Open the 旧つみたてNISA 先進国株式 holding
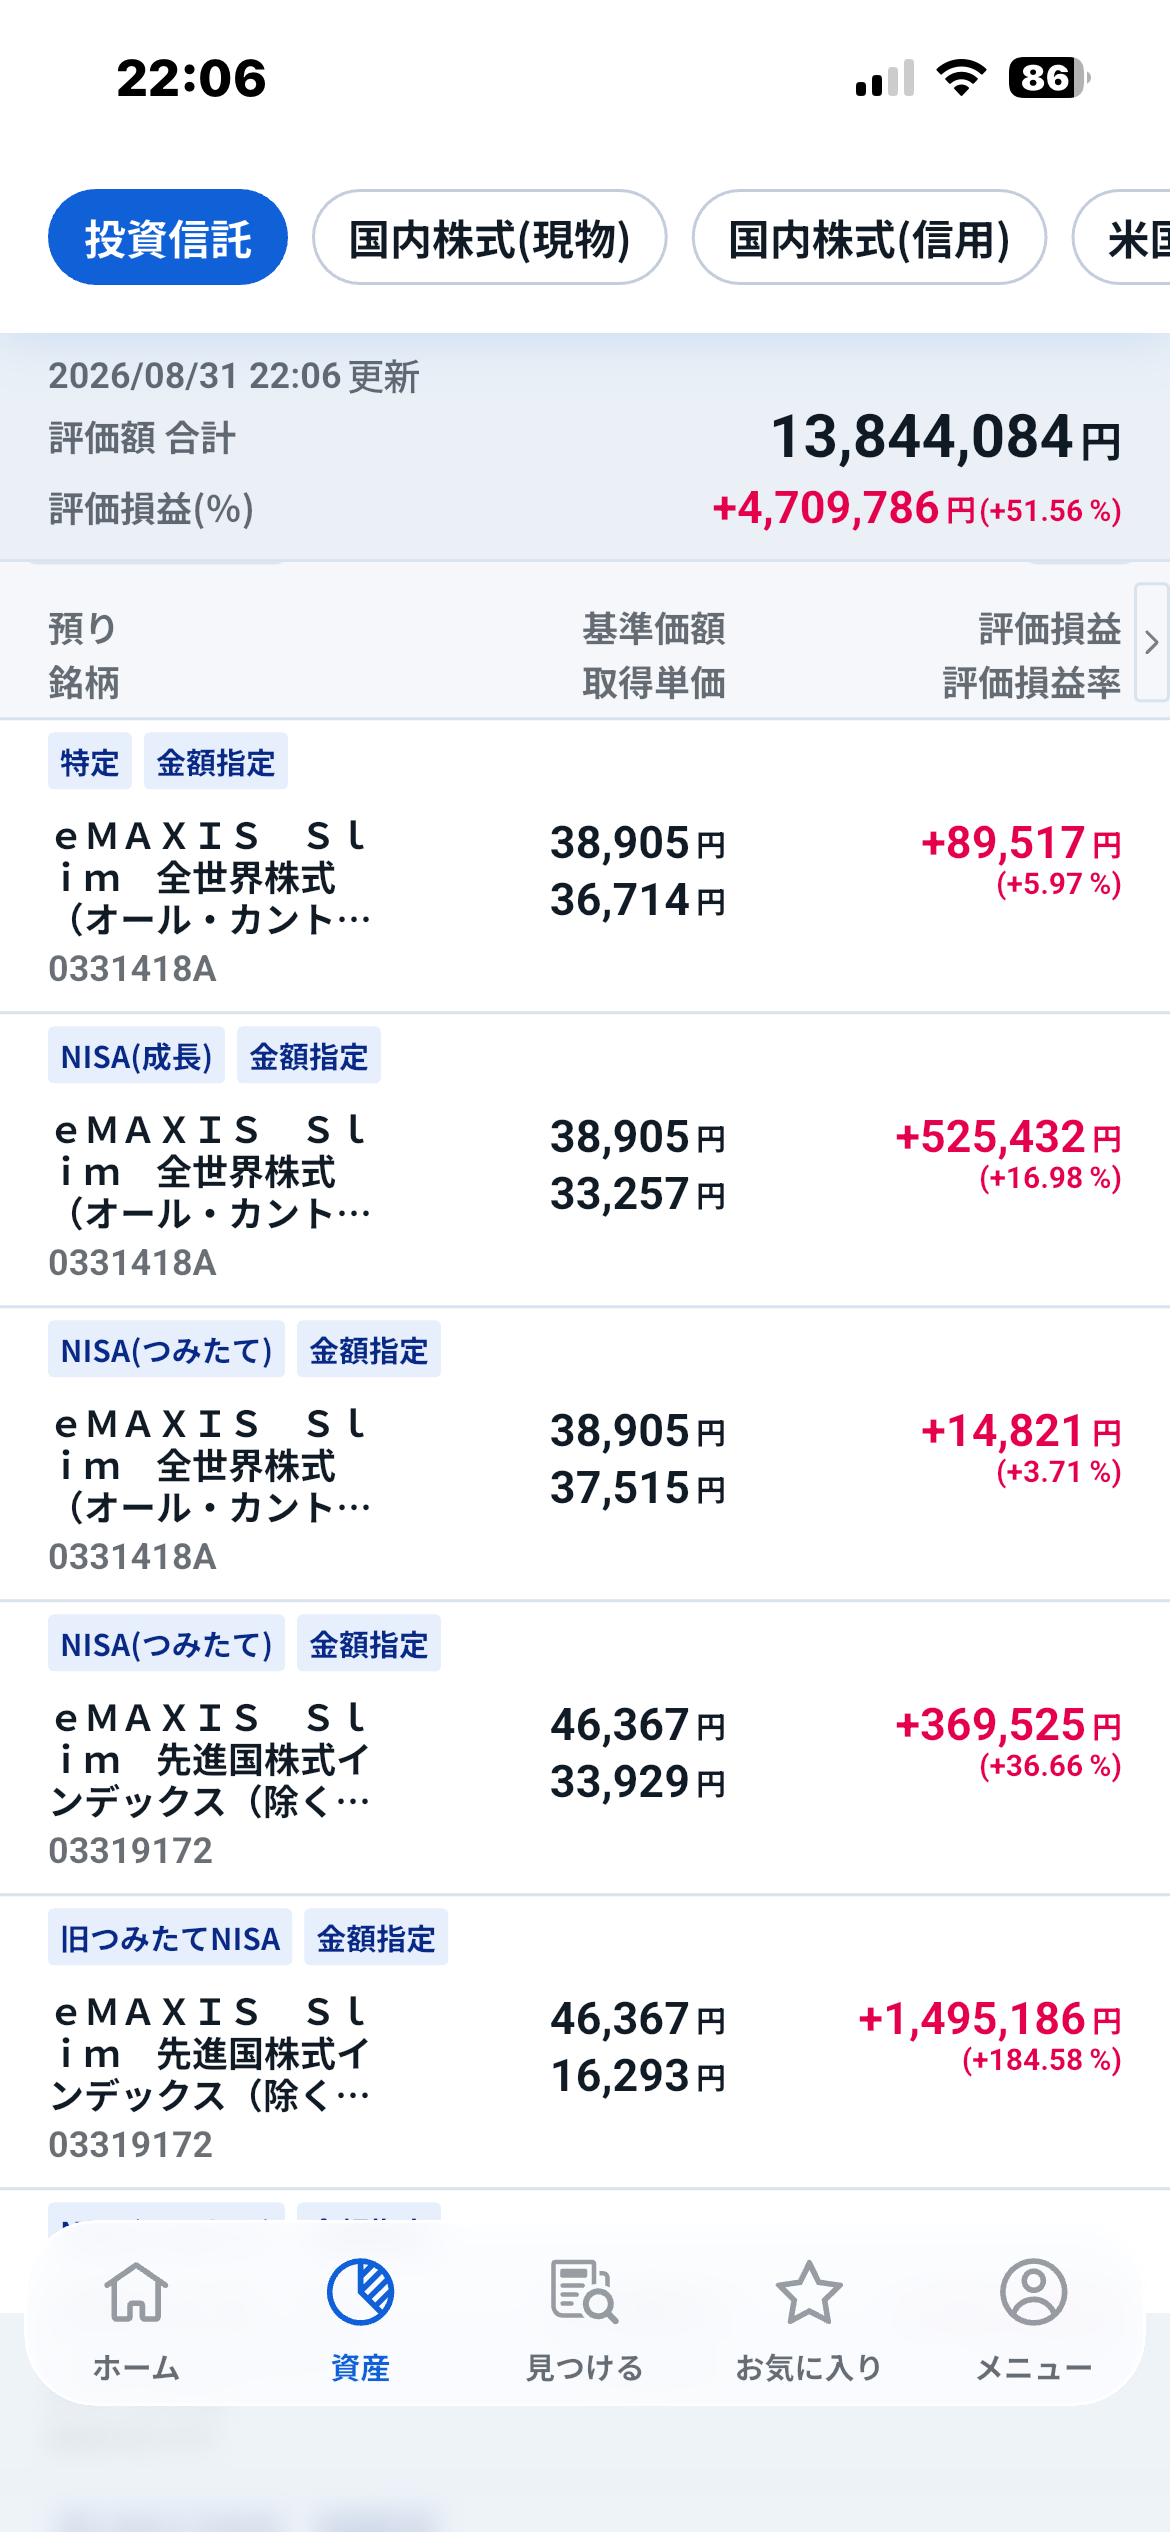 [x=585, y=2042]
